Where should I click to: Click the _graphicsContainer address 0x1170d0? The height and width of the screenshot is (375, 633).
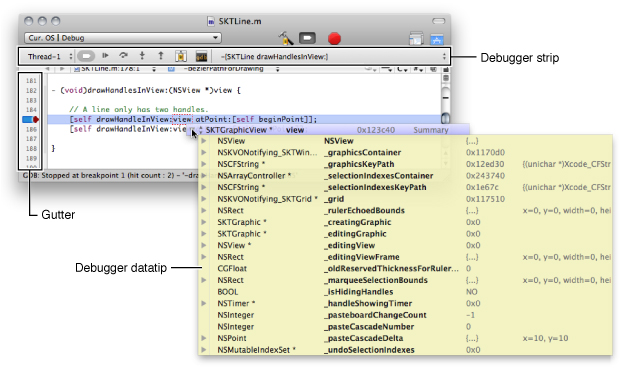tap(485, 153)
